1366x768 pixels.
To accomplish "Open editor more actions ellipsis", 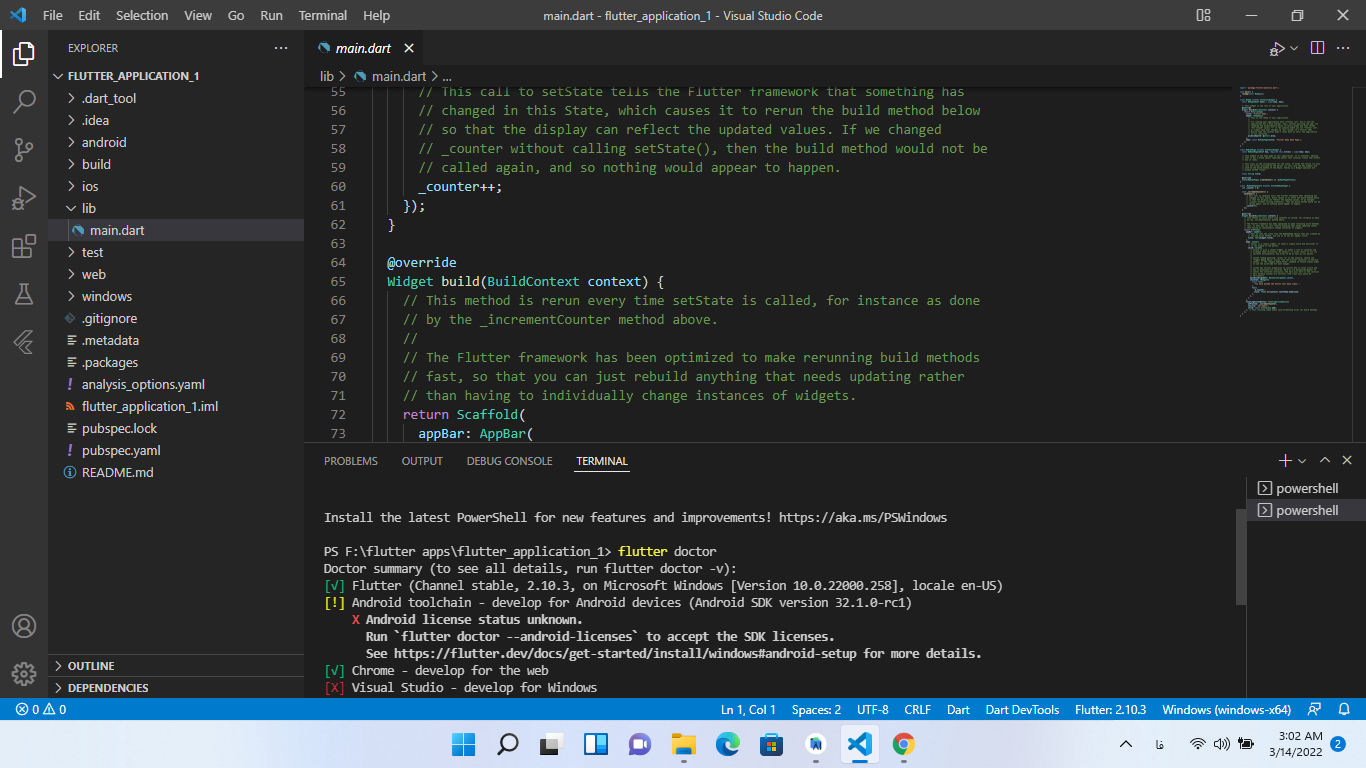I will point(1345,48).
